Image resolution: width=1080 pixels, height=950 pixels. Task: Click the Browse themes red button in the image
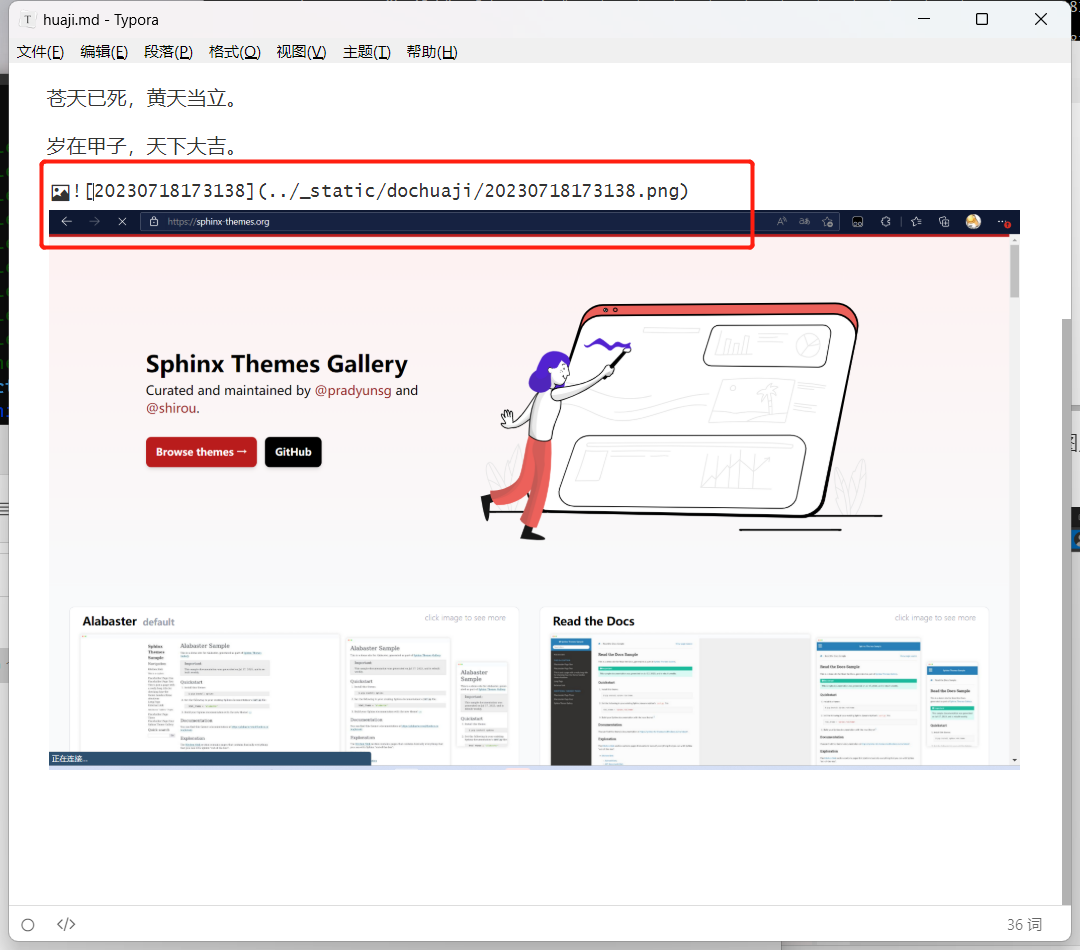click(201, 452)
